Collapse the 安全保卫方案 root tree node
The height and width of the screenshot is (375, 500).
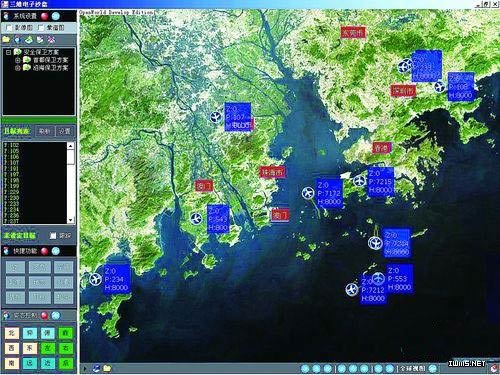click(8, 52)
